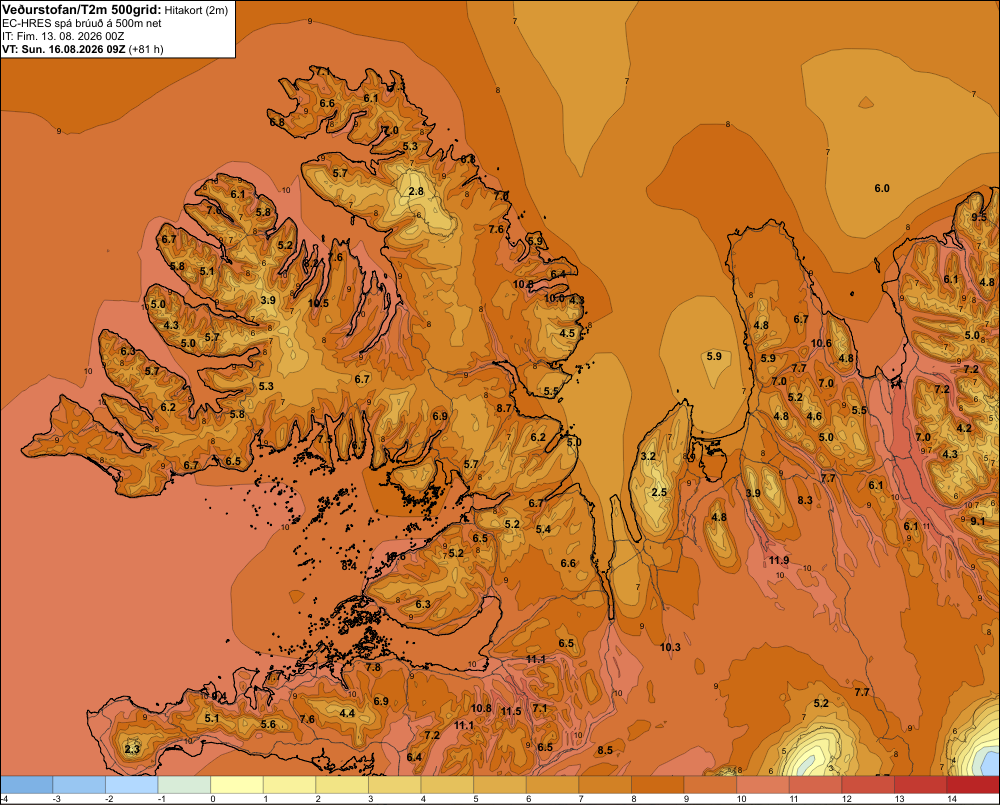Image resolution: width=1000 pixels, height=805 pixels.
Task: Click the 8.4 temperature value
Action: (x=348, y=566)
